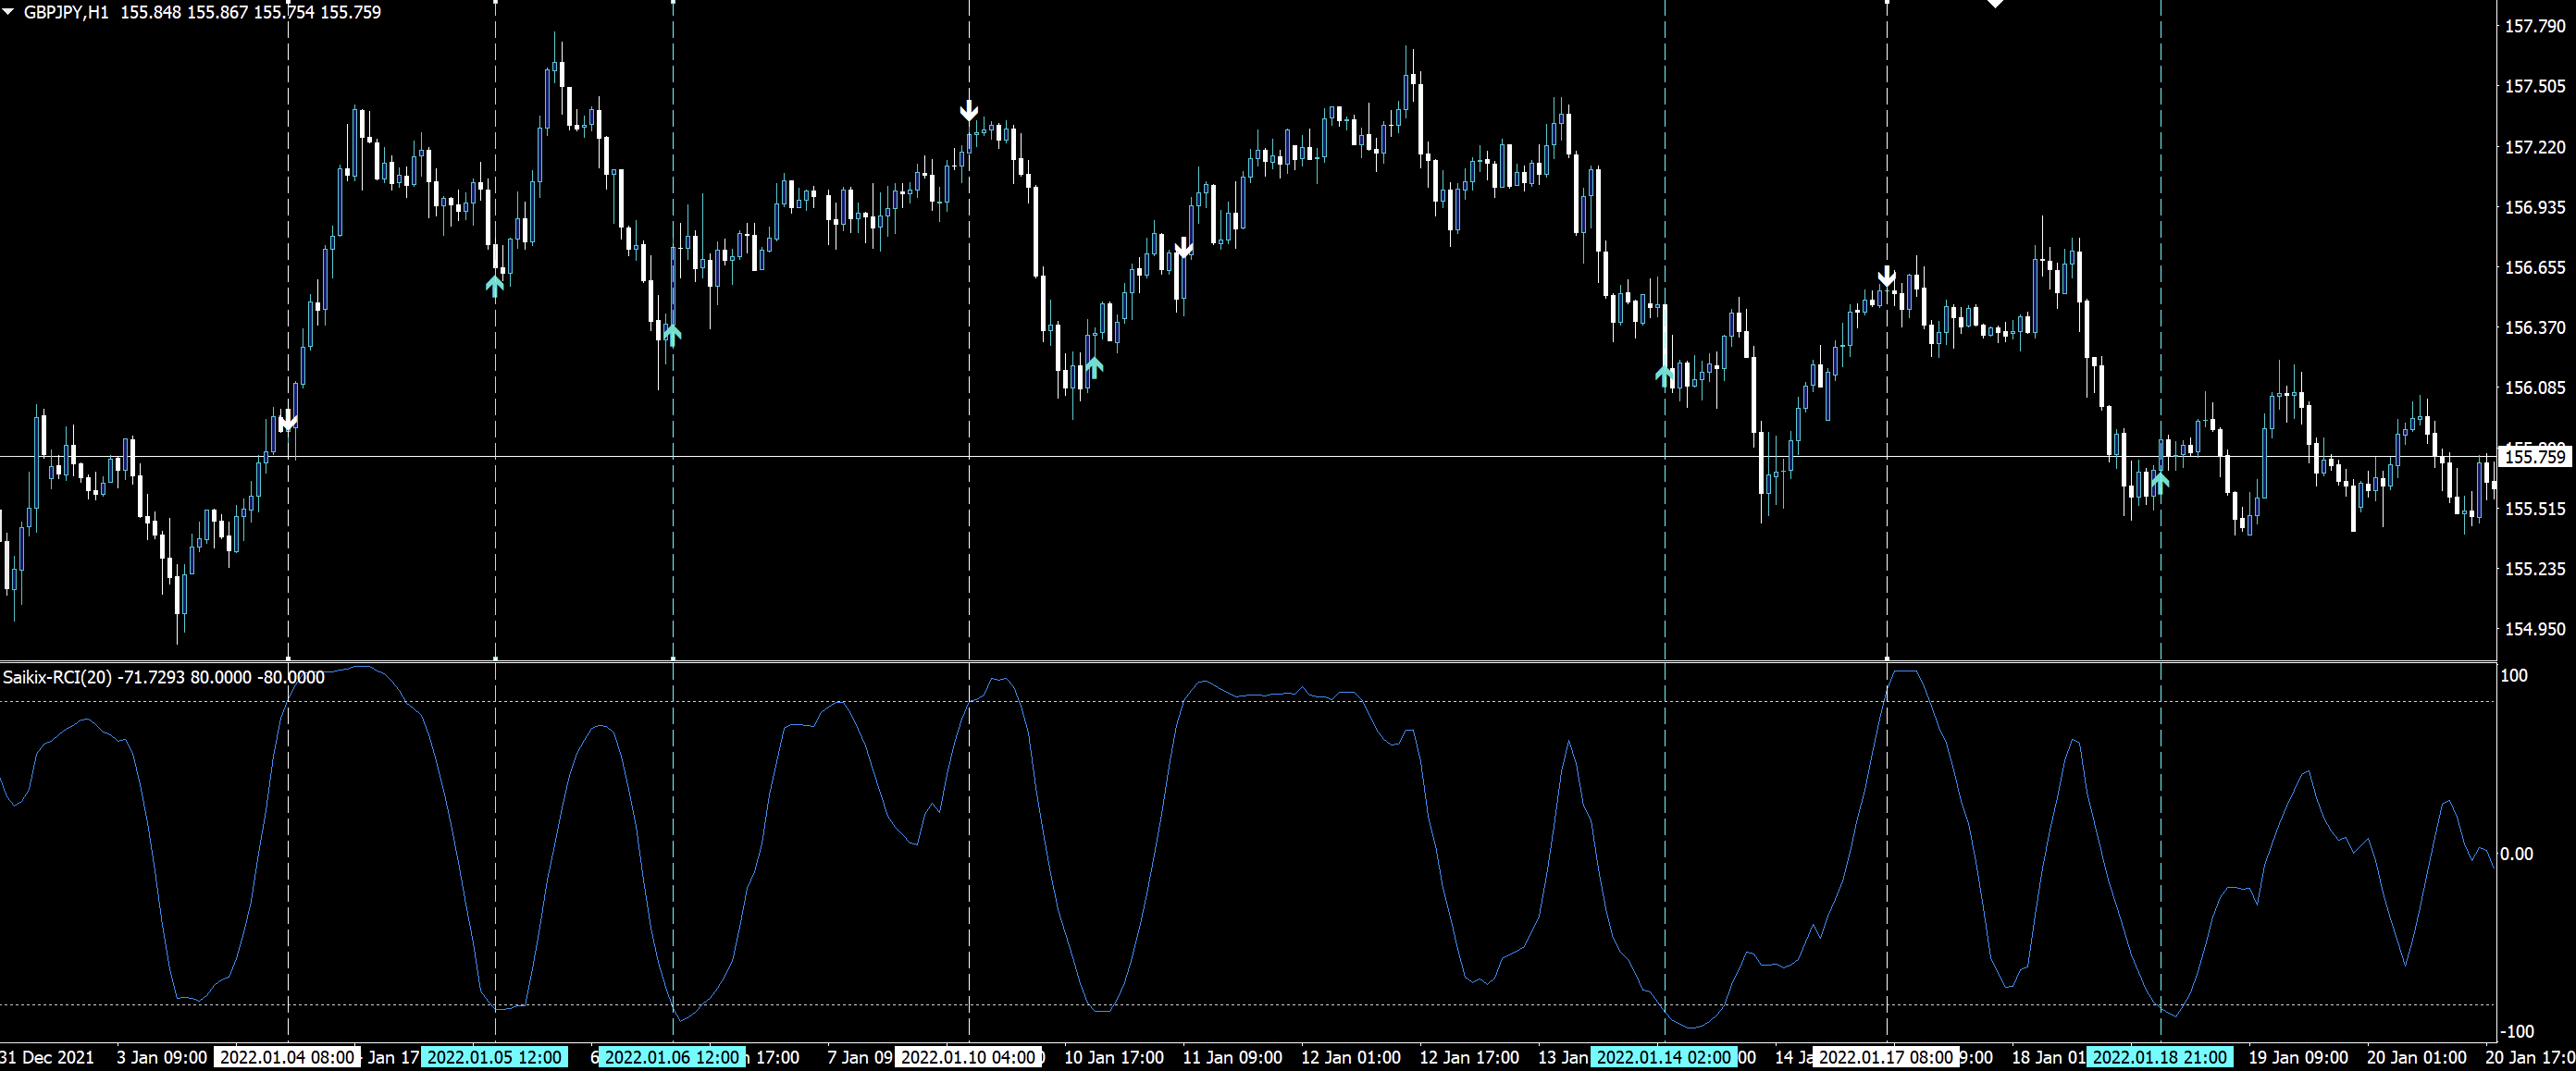
Task: Click the cyan 2022.01.18 21:00 date label
Action: coord(2160,1057)
